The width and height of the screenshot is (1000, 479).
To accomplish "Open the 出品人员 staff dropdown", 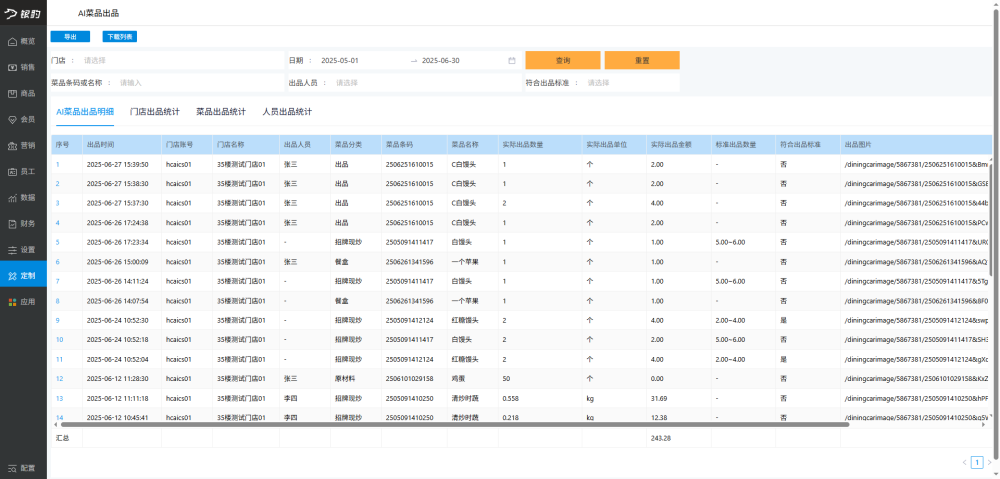I will (426, 83).
